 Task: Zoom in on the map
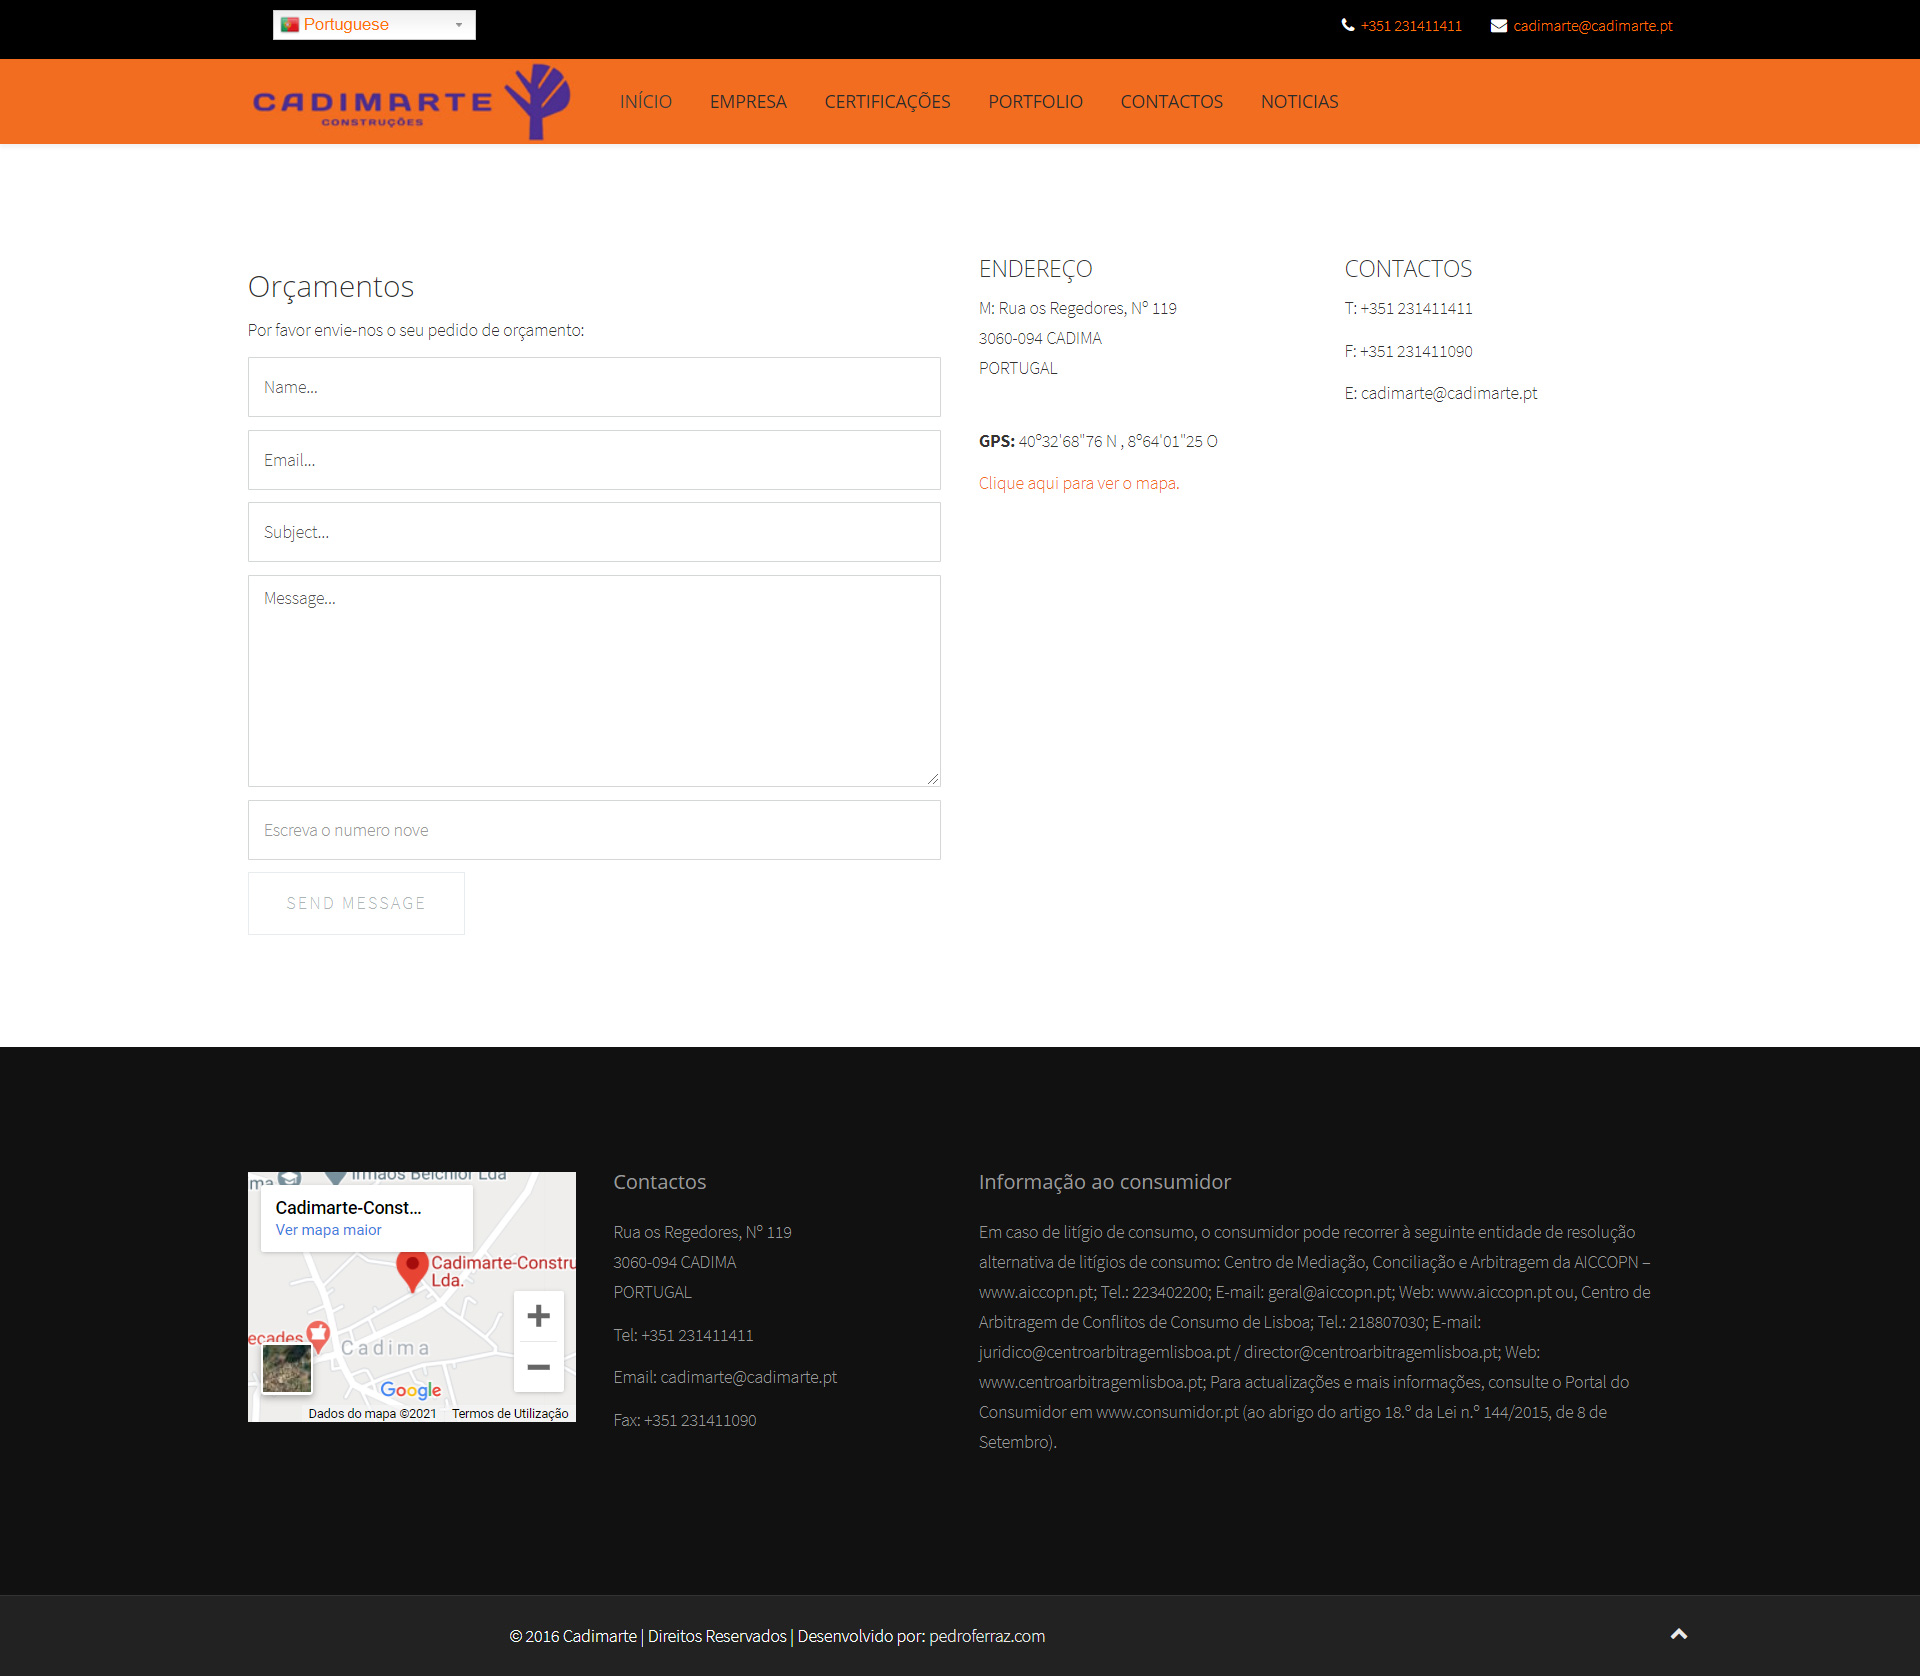tap(538, 1315)
